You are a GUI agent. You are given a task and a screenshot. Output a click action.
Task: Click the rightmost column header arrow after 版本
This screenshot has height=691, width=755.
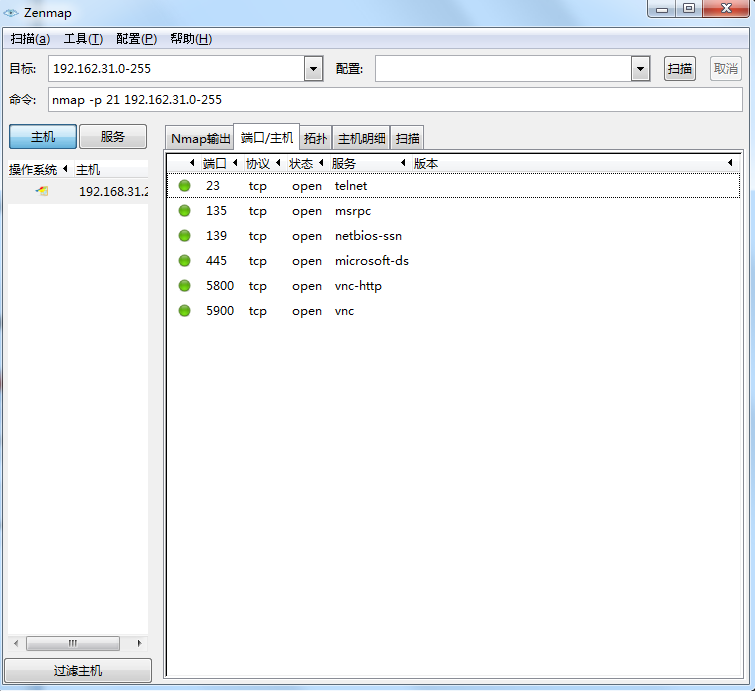point(730,163)
